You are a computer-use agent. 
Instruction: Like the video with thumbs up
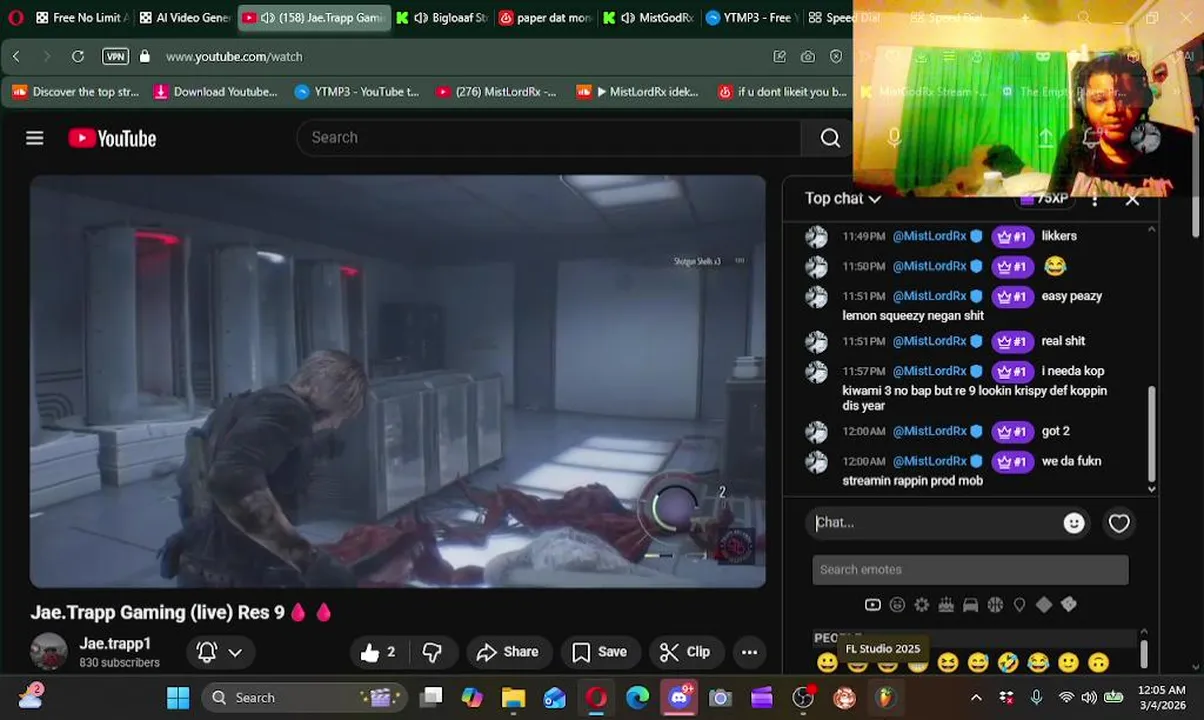378,652
